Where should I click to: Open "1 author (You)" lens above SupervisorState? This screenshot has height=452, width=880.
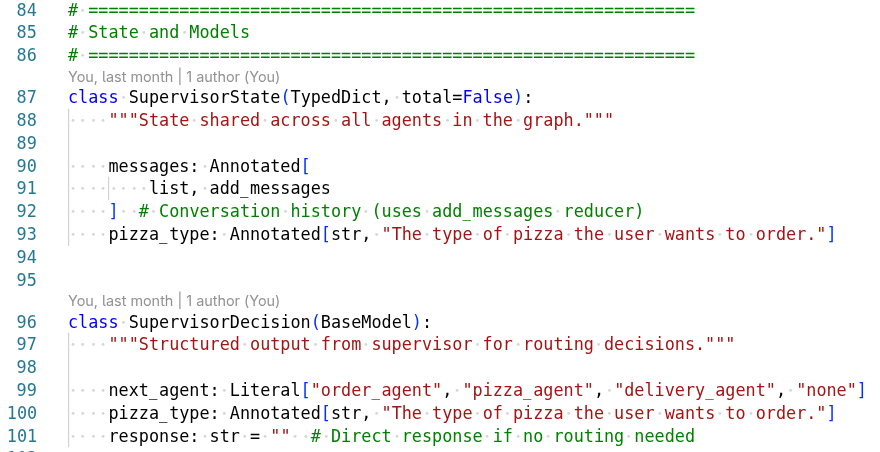[x=232, y=76]
